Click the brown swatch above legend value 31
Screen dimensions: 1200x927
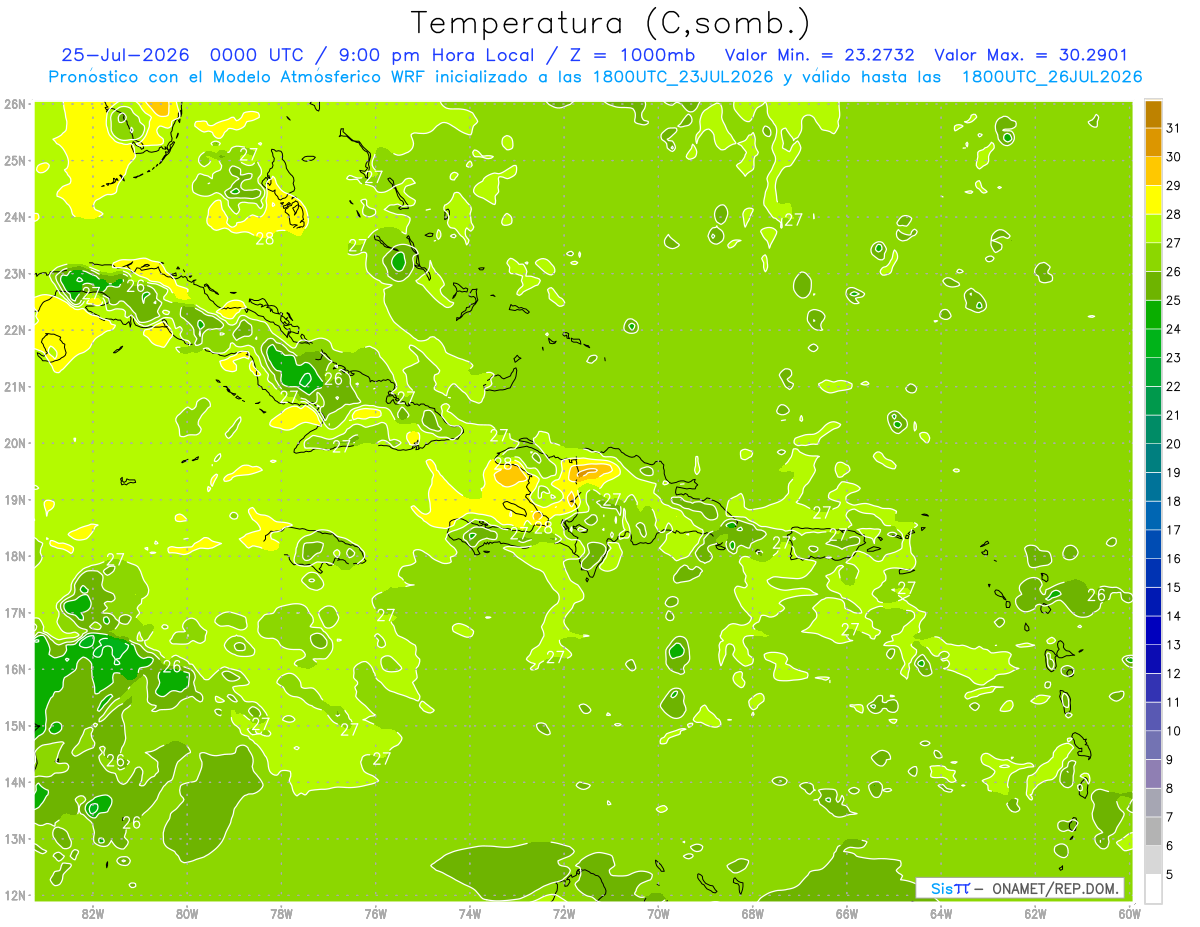[x=1153, y=113]
